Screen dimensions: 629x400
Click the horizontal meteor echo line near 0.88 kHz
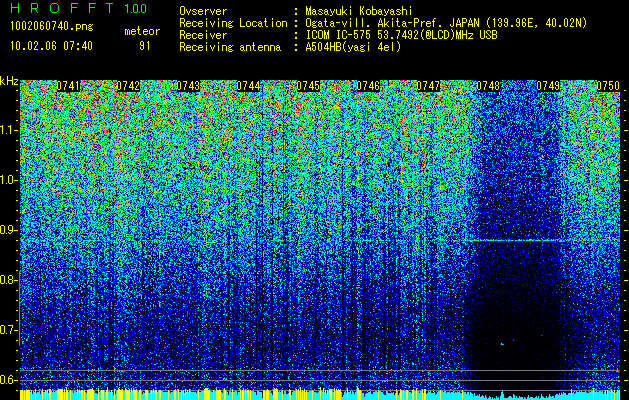516,240
